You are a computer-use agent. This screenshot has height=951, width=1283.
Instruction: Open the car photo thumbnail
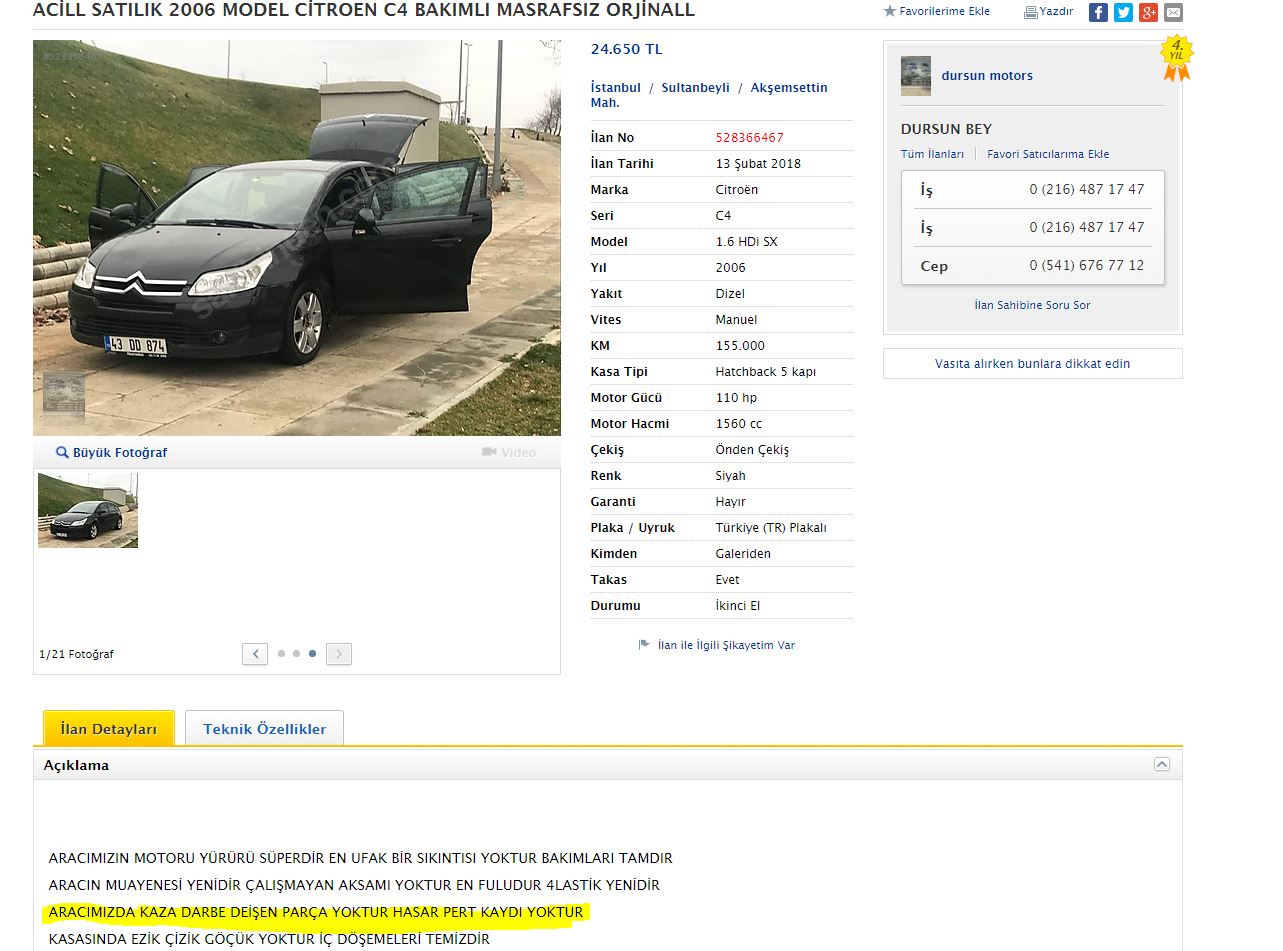(x=88, y=510)
